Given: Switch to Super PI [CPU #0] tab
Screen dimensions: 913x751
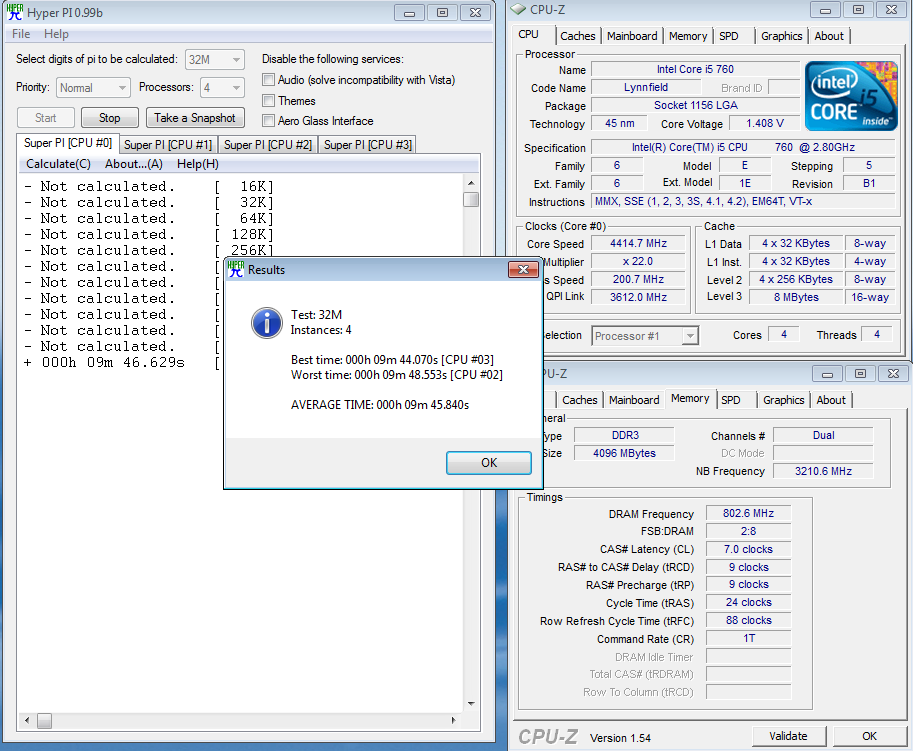Looking at the screenshot, I should (68, 143).
